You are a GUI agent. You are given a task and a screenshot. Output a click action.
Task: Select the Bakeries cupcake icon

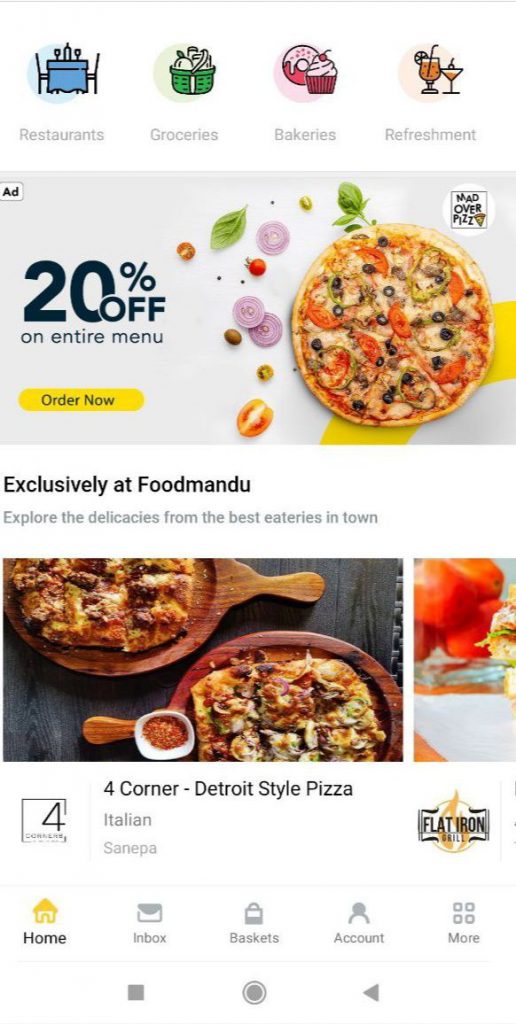pyautogui.click(x=306, y=72)
